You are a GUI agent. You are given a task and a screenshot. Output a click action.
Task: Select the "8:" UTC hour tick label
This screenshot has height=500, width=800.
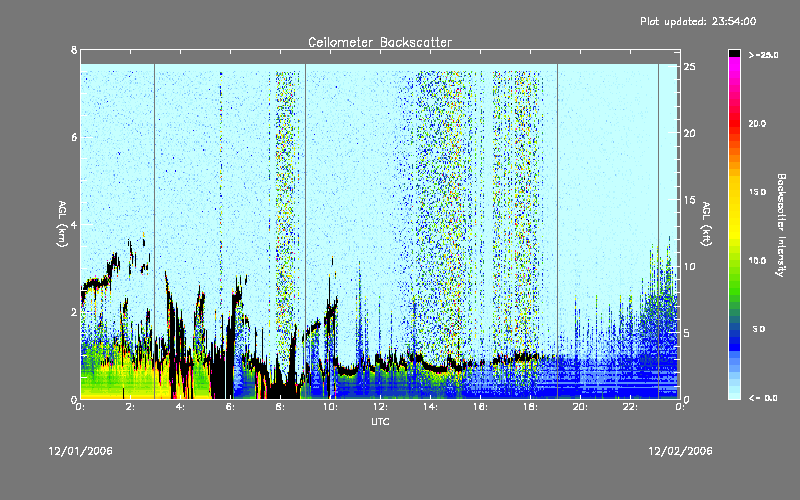[x=280, y=407]
